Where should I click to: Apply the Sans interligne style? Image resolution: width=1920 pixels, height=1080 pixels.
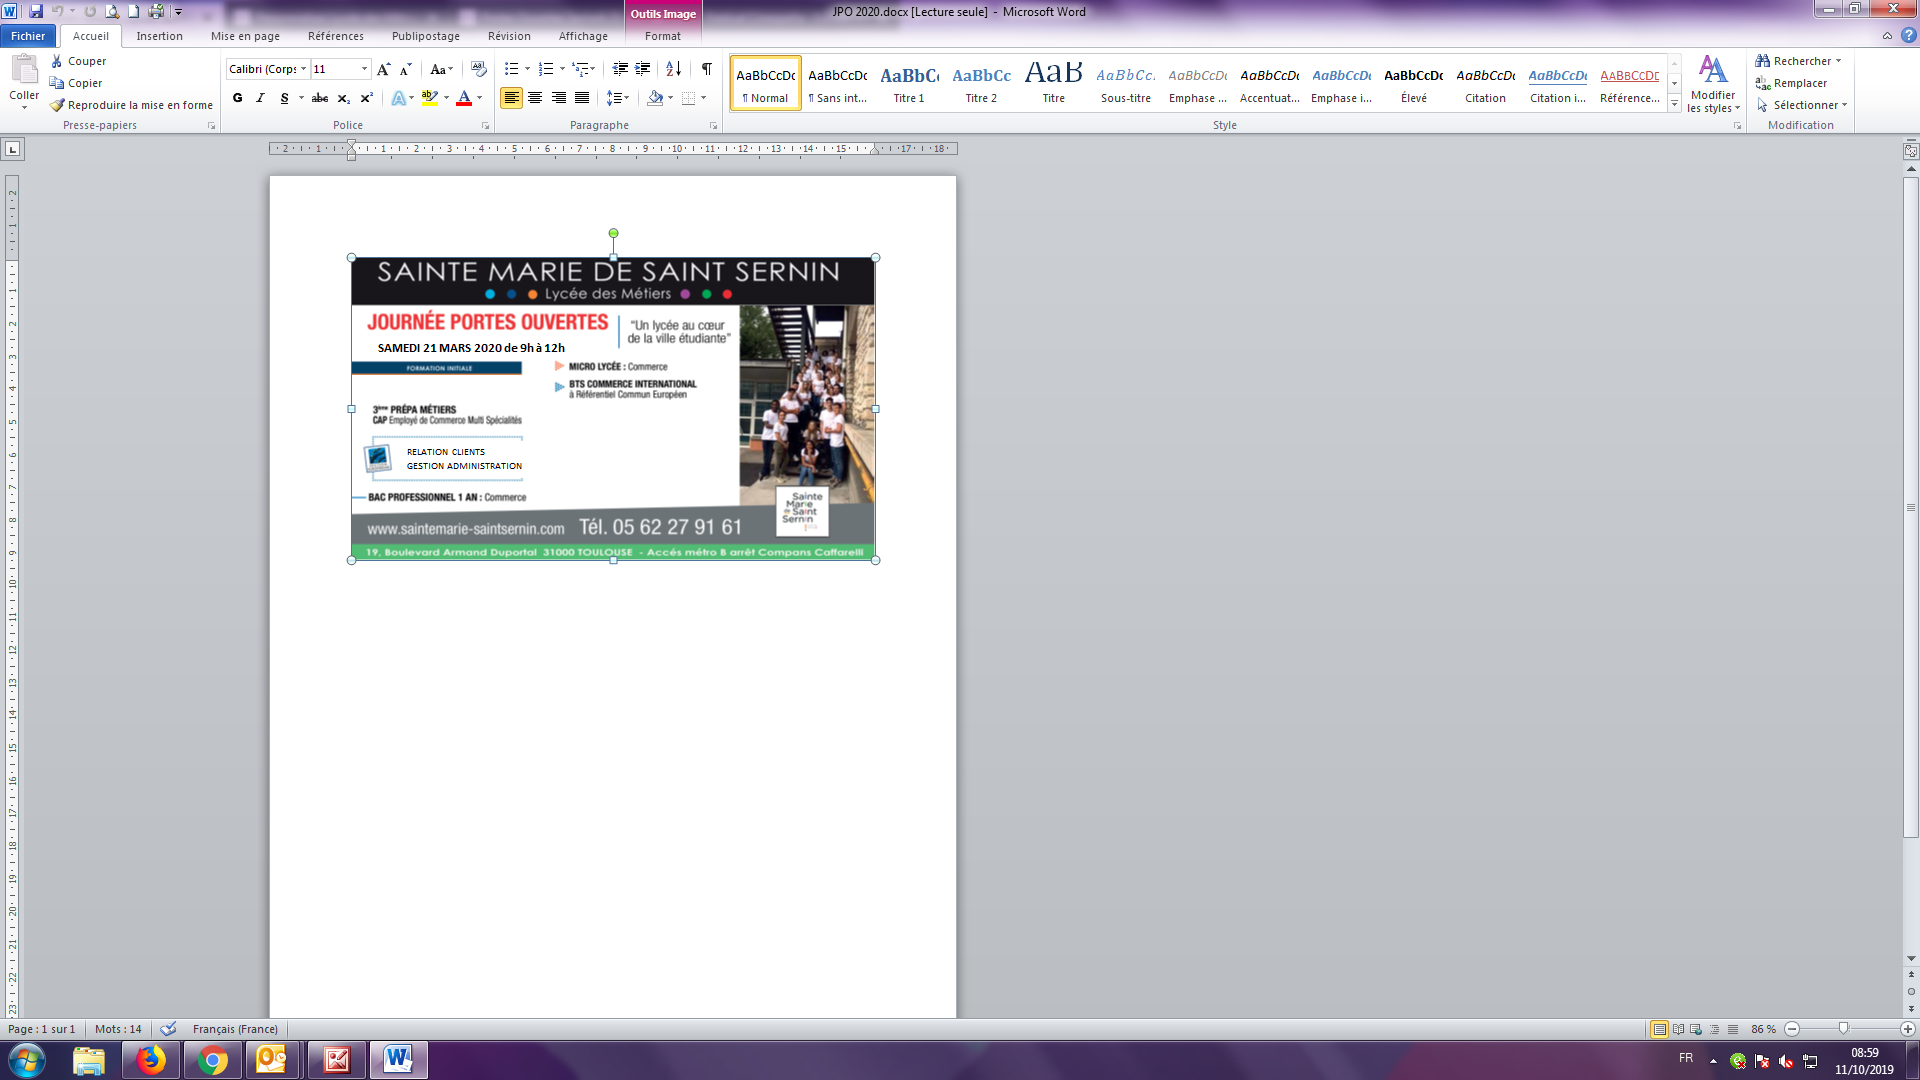pyautogui.click(x=837, y=83)
